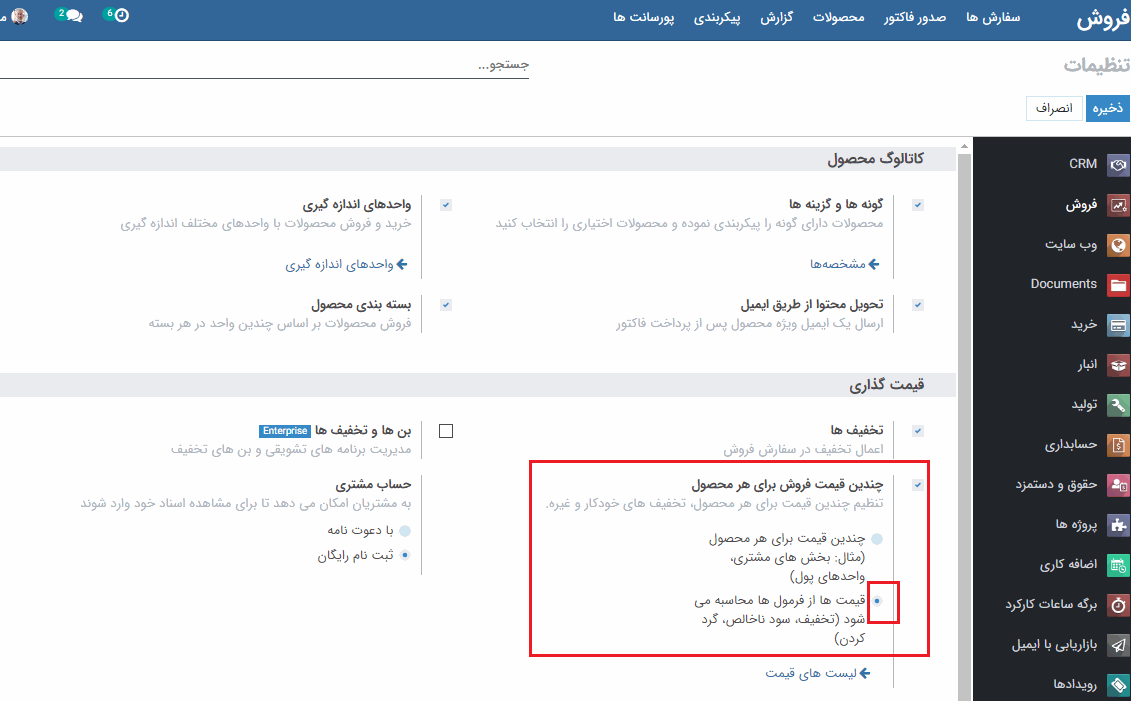This screenshot has width=1131, height=701.
Task: Open the مشخصه‌ها attributes link
Action: 837,265
